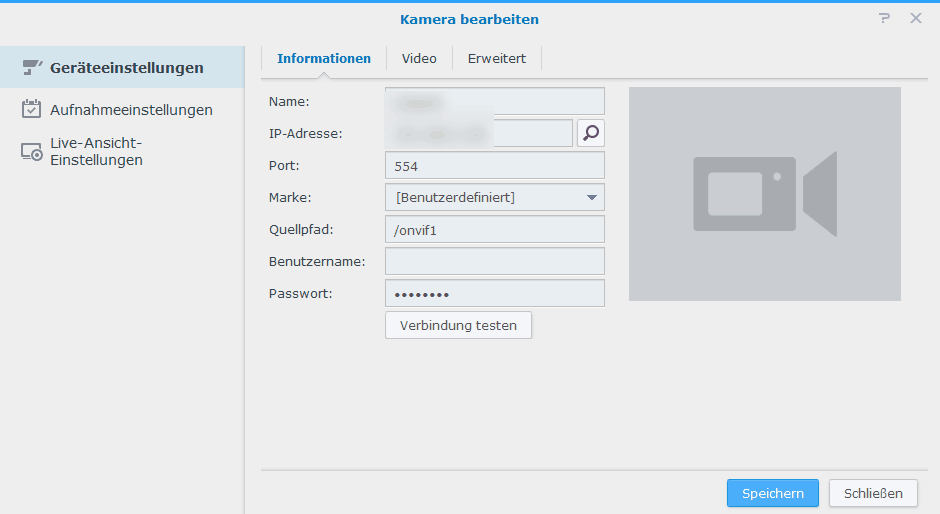The height and width of the screenshot is (514, 940).
Task: Click the Live-Ansicht monitor icon
Action: 32,151
